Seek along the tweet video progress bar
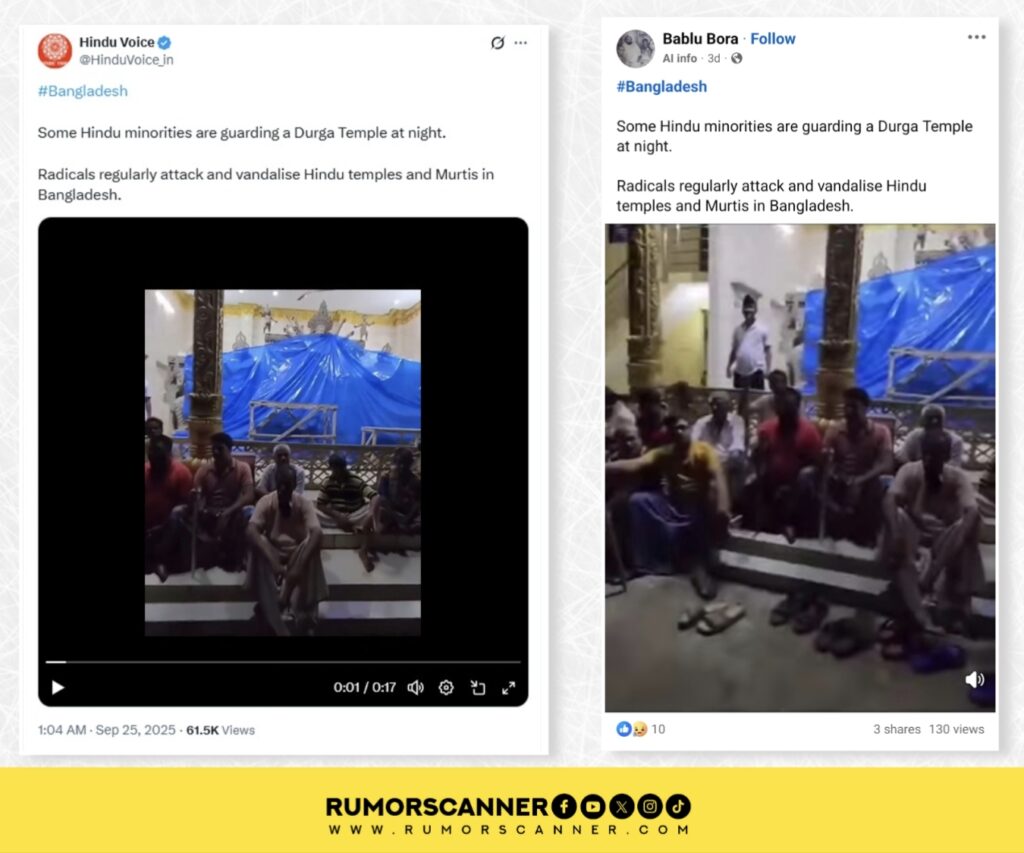The width and height of the screenshot is (1024, 853). (x=283, y=662)
